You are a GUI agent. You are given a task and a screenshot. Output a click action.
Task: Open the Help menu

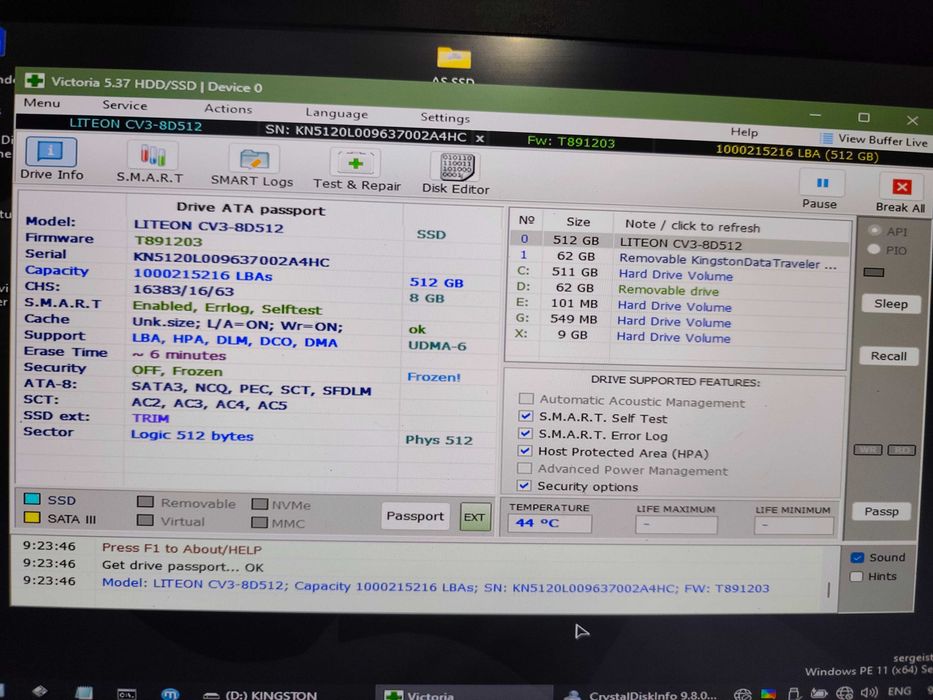click(744, 132)
